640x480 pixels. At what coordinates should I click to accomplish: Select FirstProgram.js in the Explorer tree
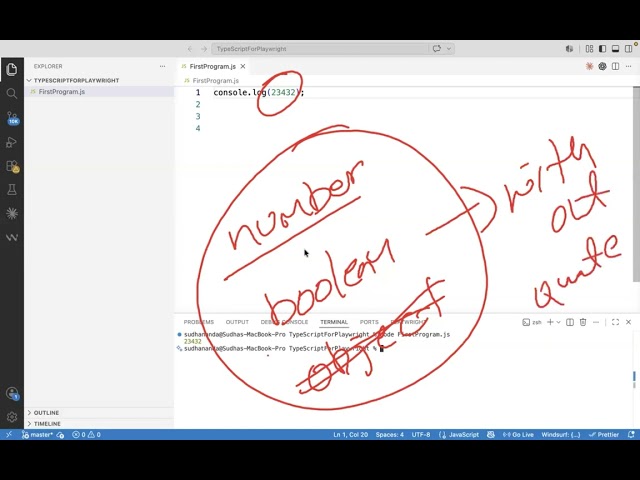(x=99, y=92)
